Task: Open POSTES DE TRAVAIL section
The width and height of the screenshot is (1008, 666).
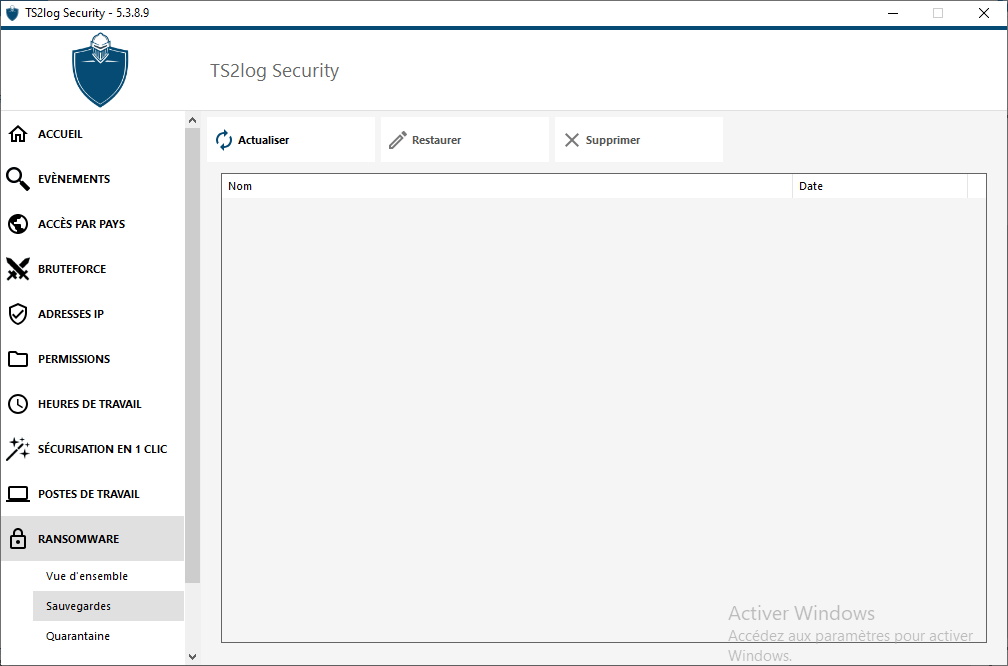Action: coord(93,494)
